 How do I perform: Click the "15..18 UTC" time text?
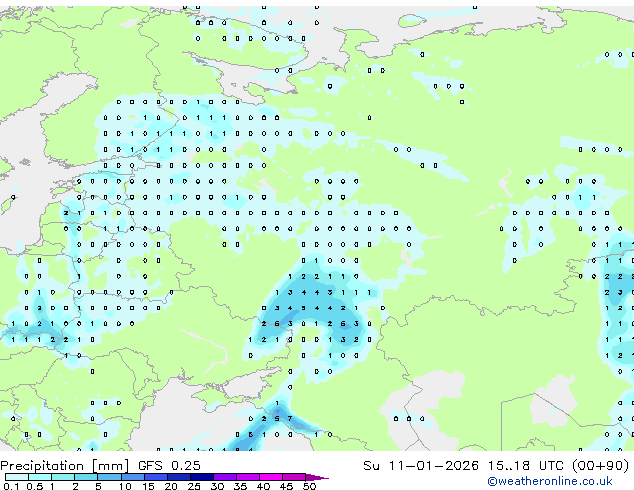click(526, 465)
